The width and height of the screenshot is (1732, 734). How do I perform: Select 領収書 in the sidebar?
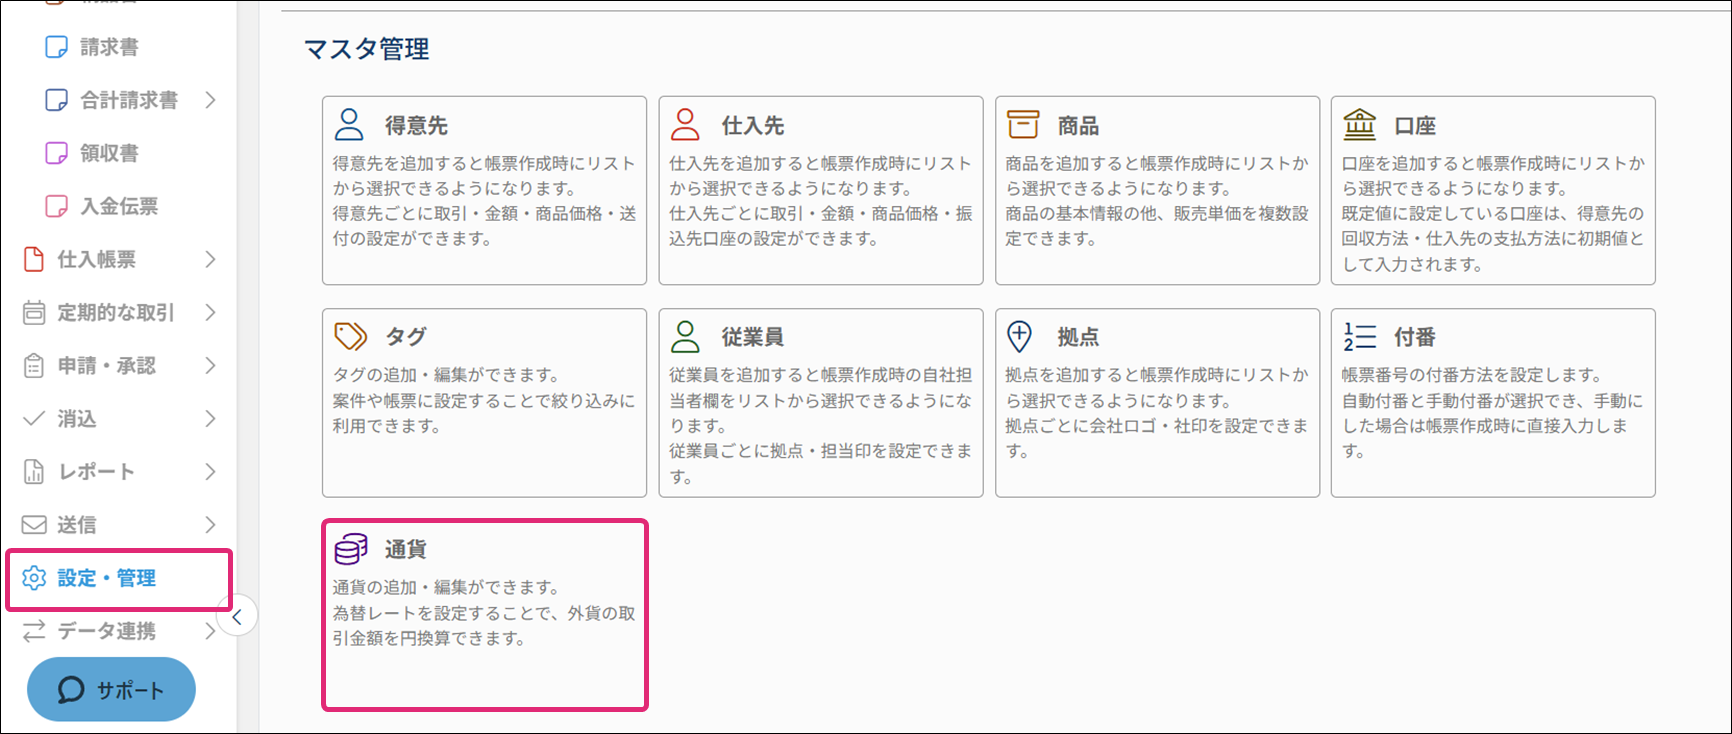(109, 153)
